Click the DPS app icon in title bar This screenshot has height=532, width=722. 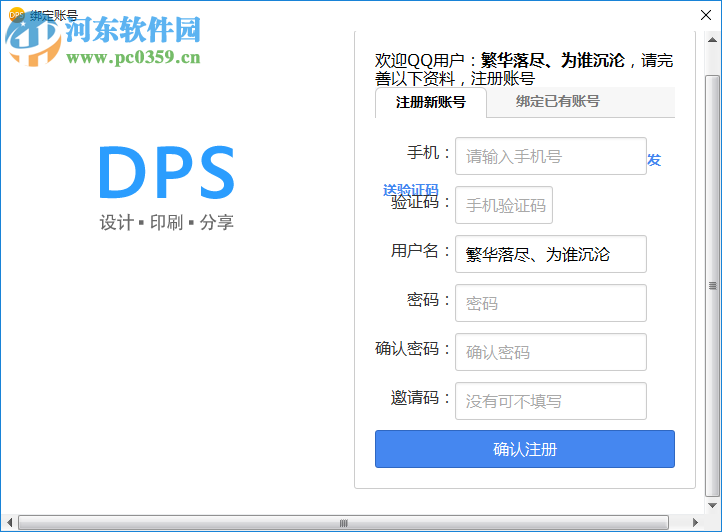click(x=16, y=15)
